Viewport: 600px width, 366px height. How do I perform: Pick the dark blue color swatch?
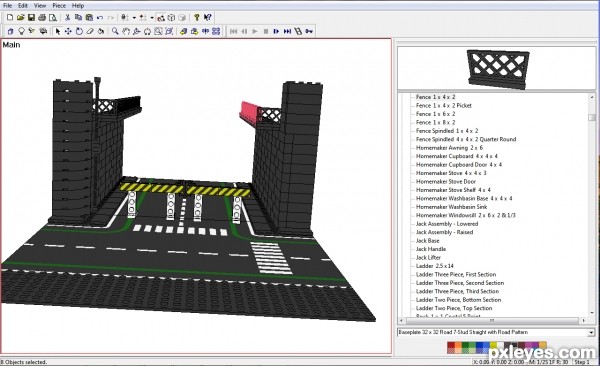479,345
